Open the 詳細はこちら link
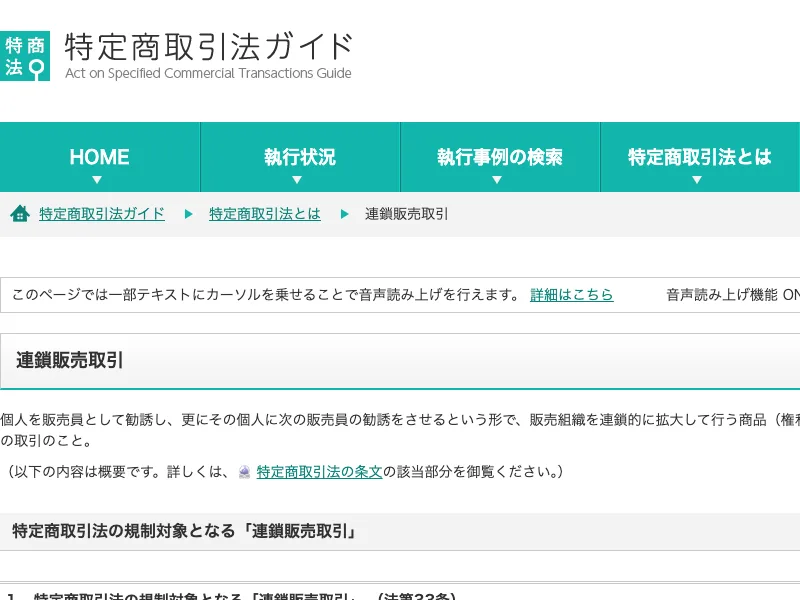Screen dimensions: 800x600 [571, 294]
